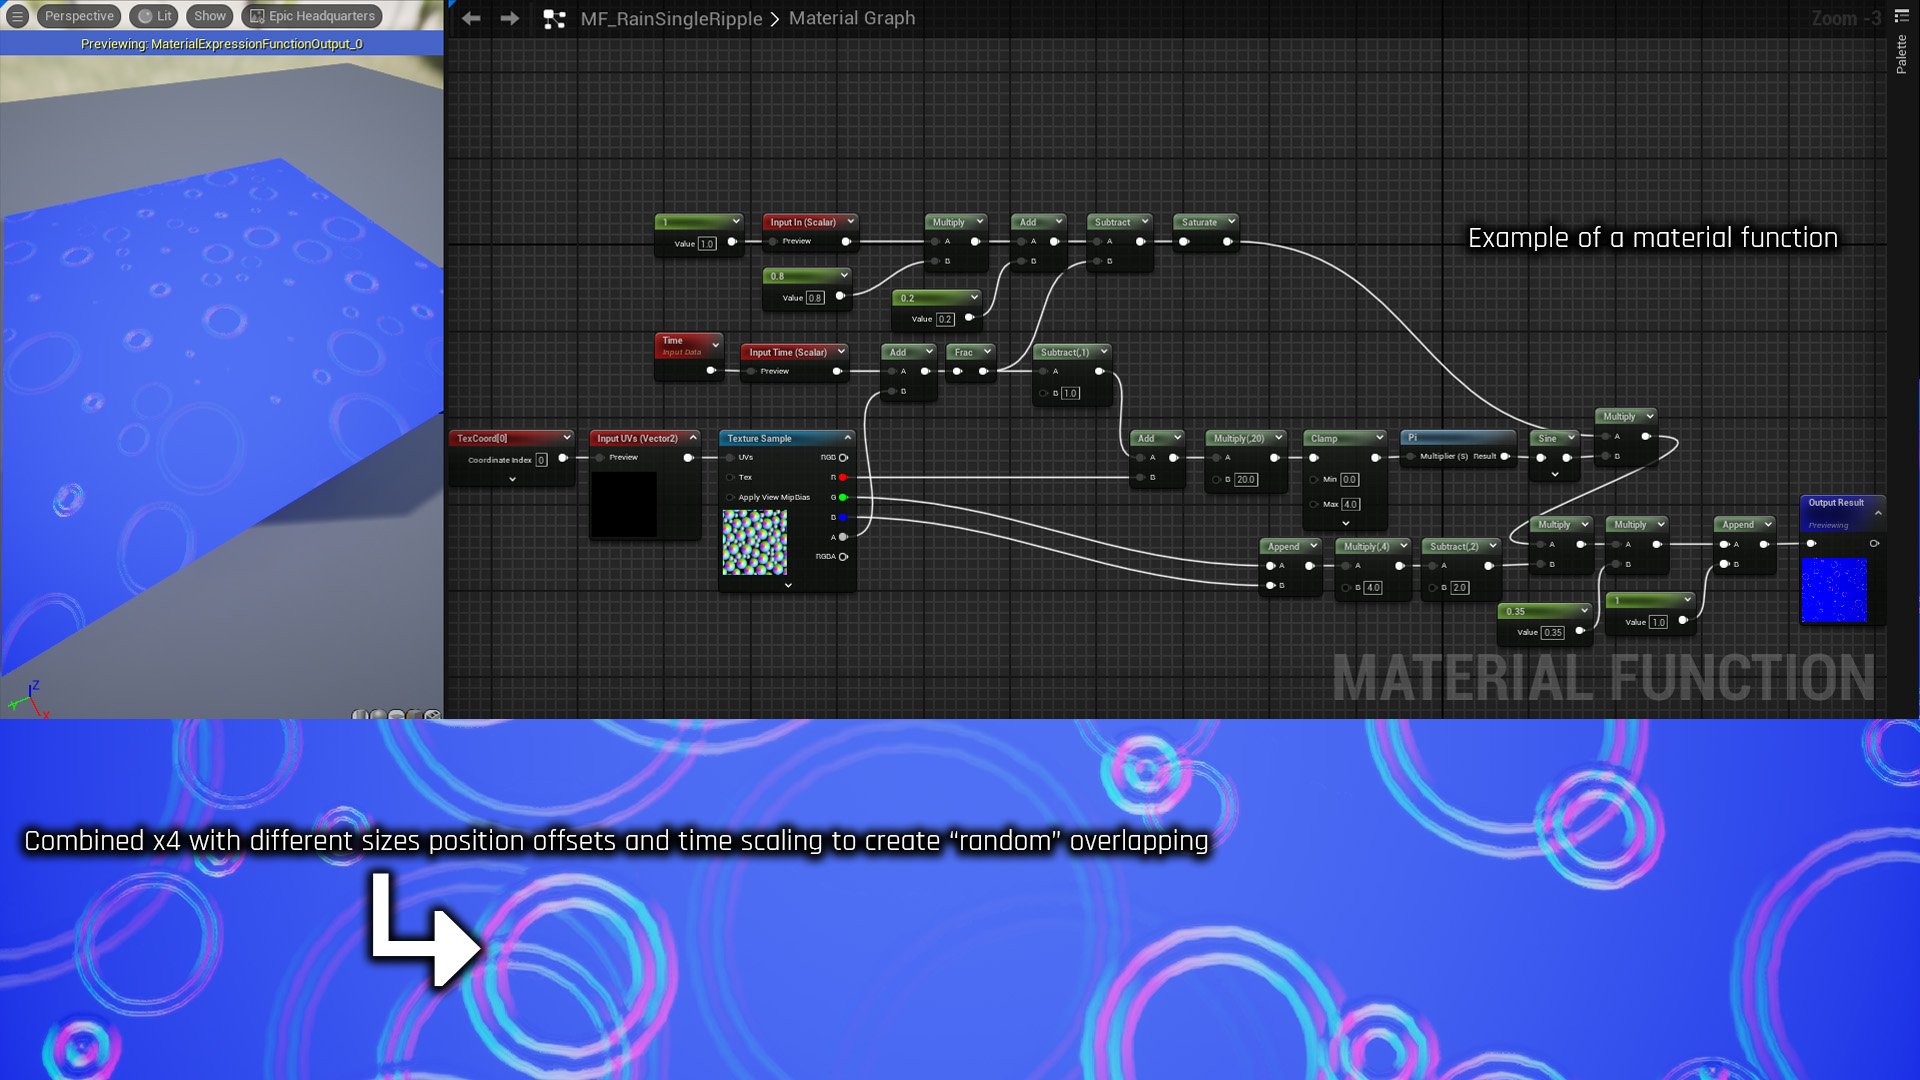Collapse the Saturate node via its chevron
Viewport: 1920px width, 1080px height.
(1231, 221)
